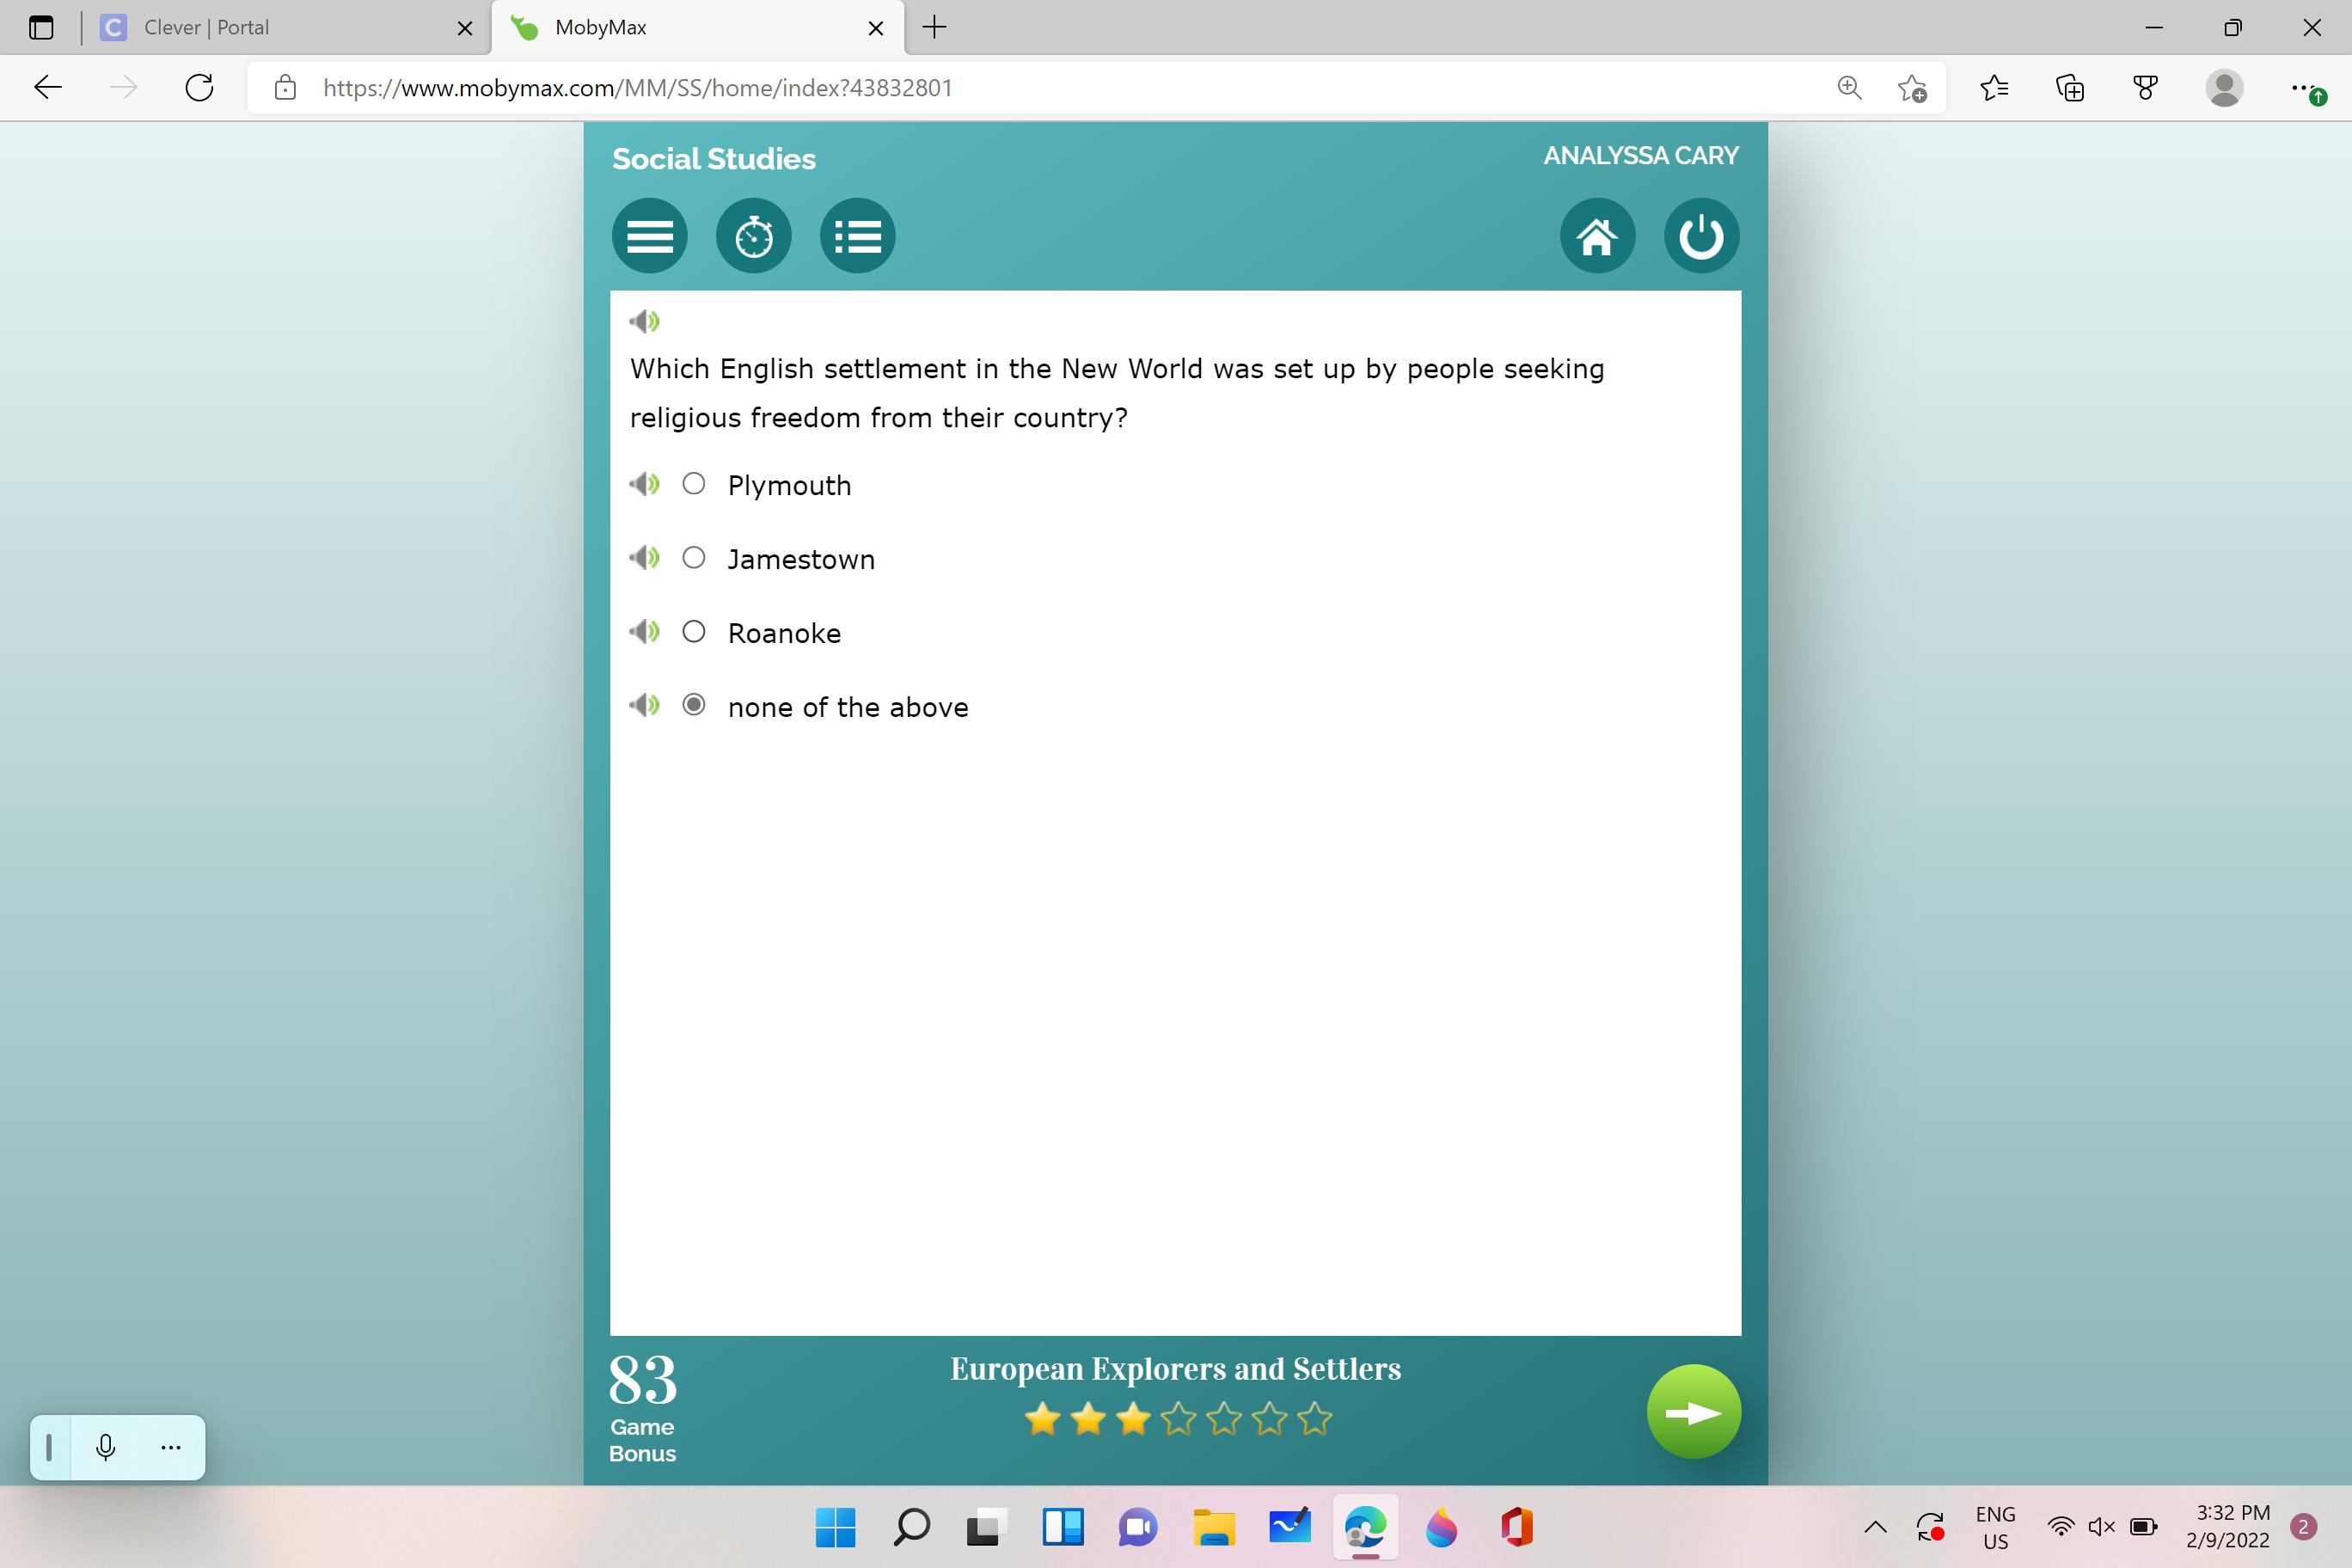Switch to the Clever Portal tab
Screen dimensions: 2352x1568
(x=270, y=28)
